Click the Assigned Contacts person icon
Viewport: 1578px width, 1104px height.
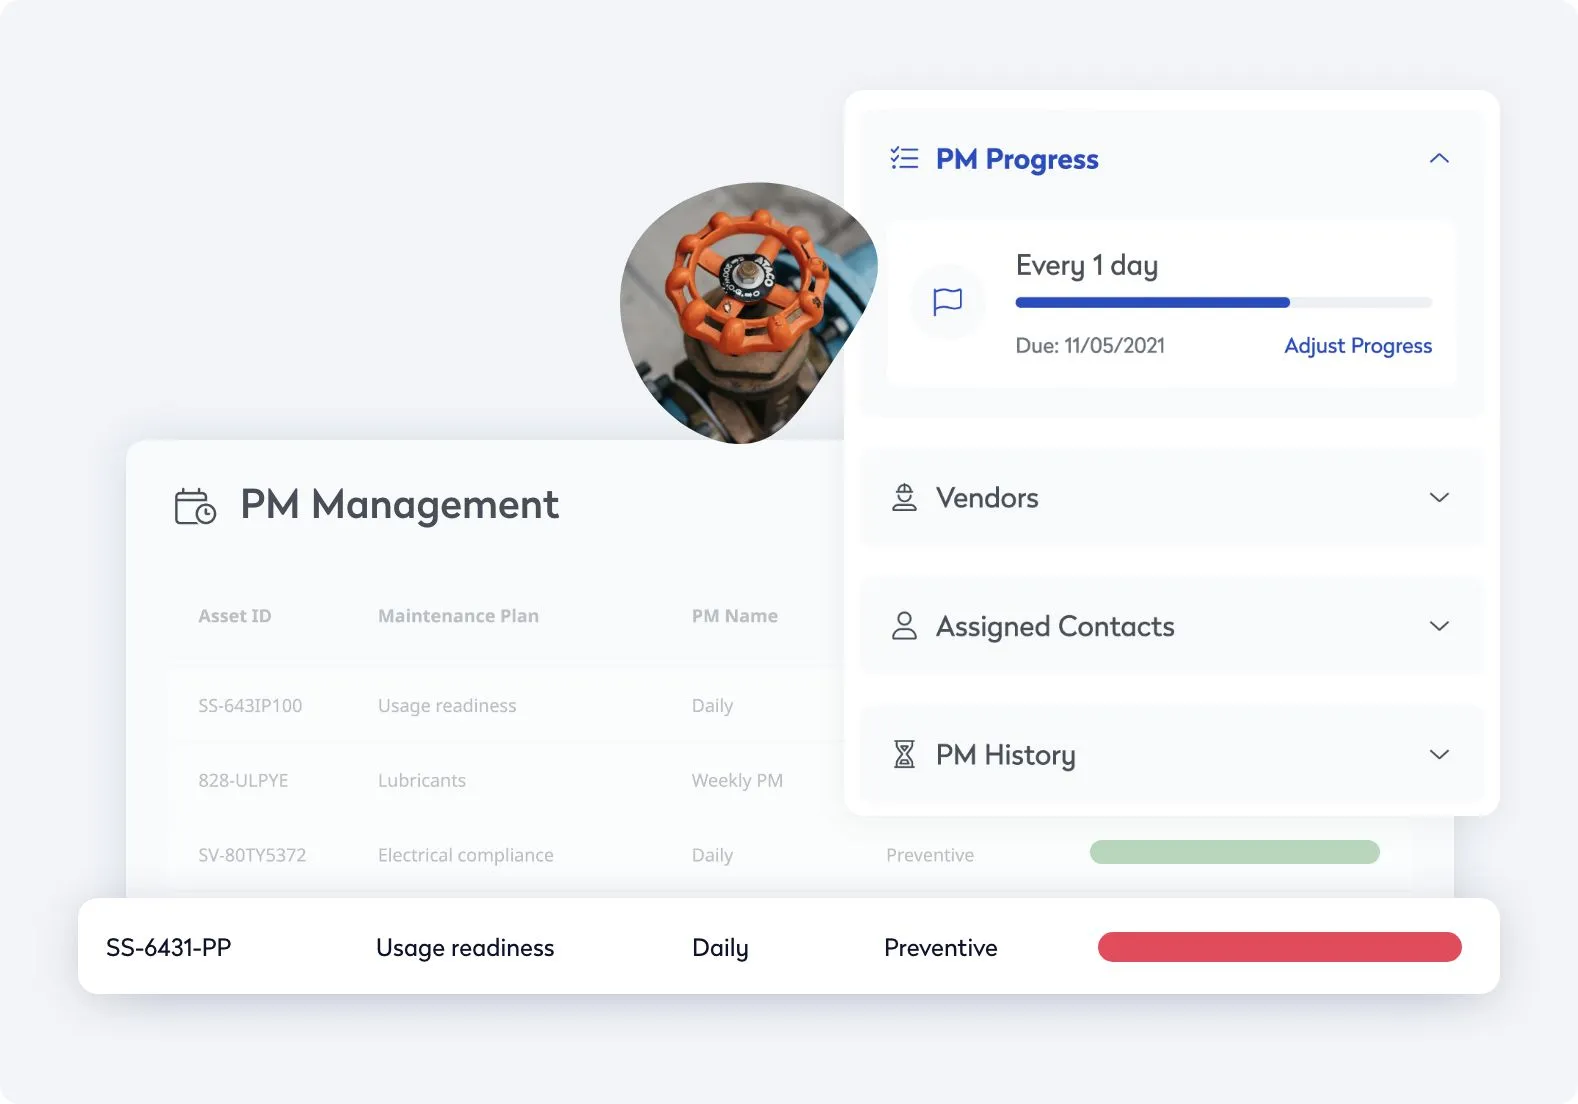pyautogui.click(x=904, y=626)
